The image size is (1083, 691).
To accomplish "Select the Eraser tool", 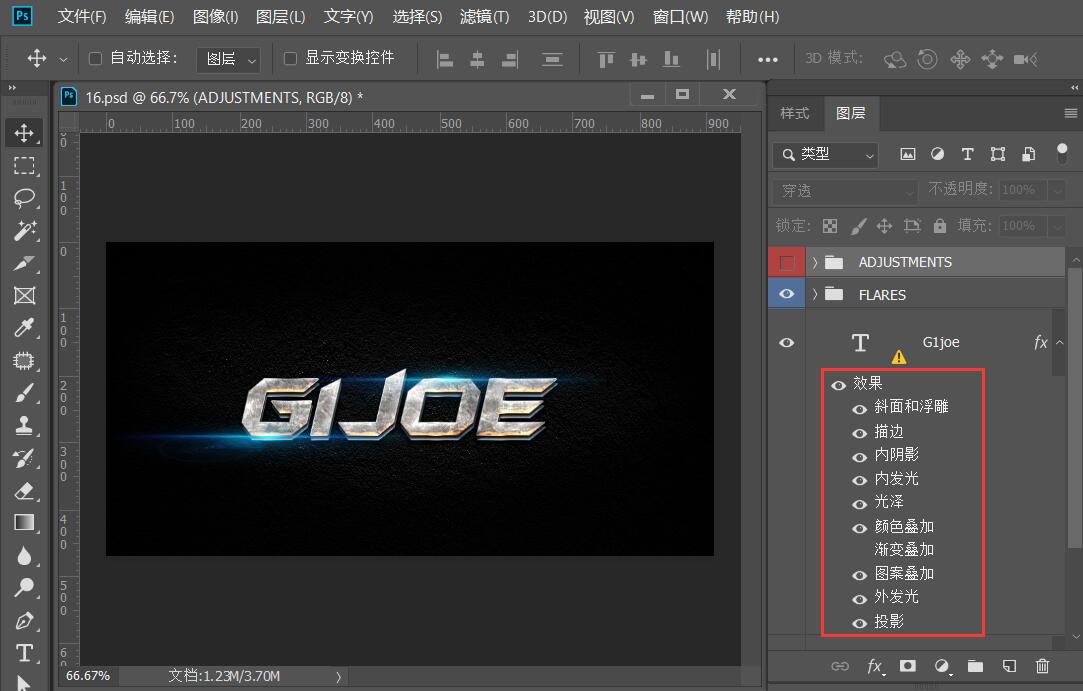I will point(24,491).
